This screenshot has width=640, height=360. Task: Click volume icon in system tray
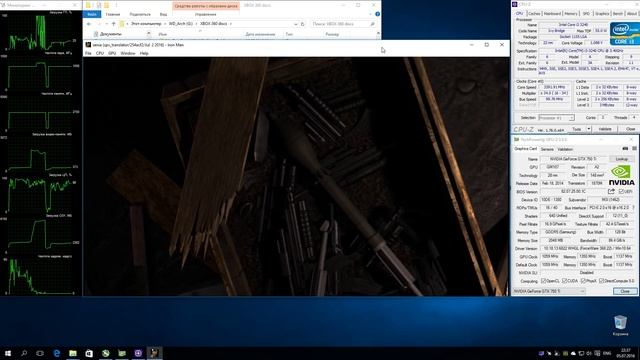click(589, 353)
